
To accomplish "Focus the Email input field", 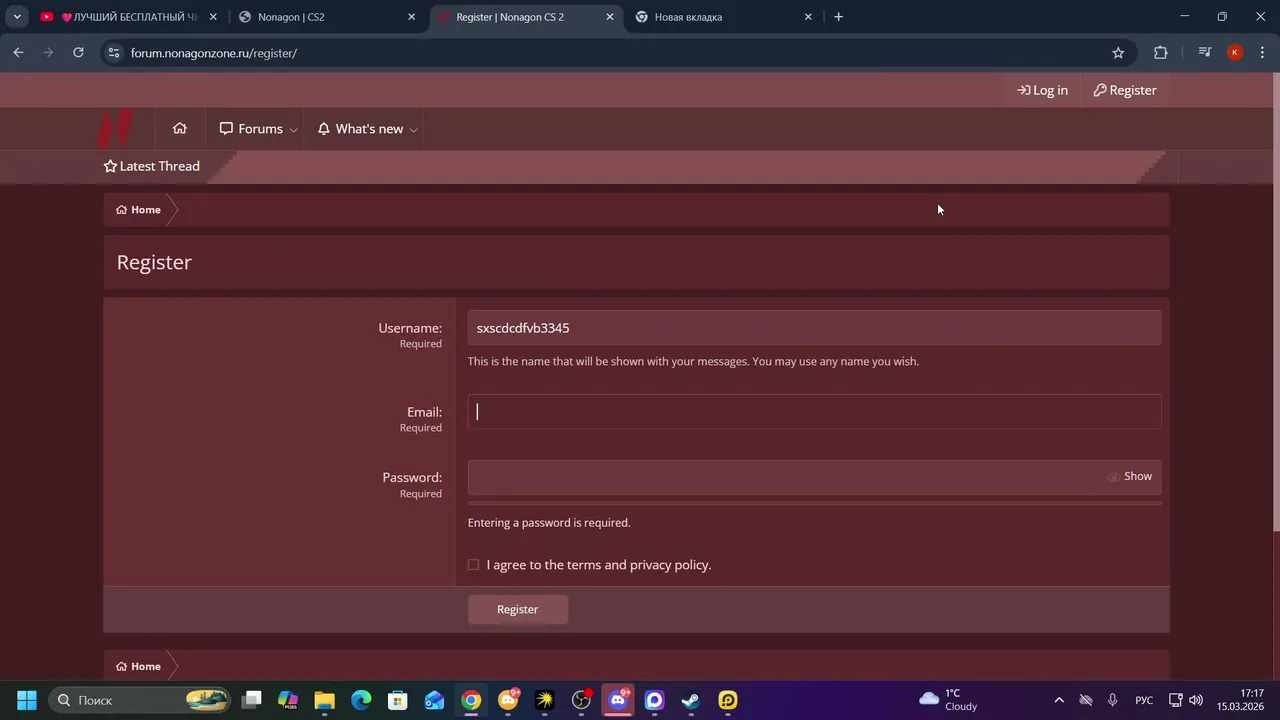I will [x=814, y=412].
